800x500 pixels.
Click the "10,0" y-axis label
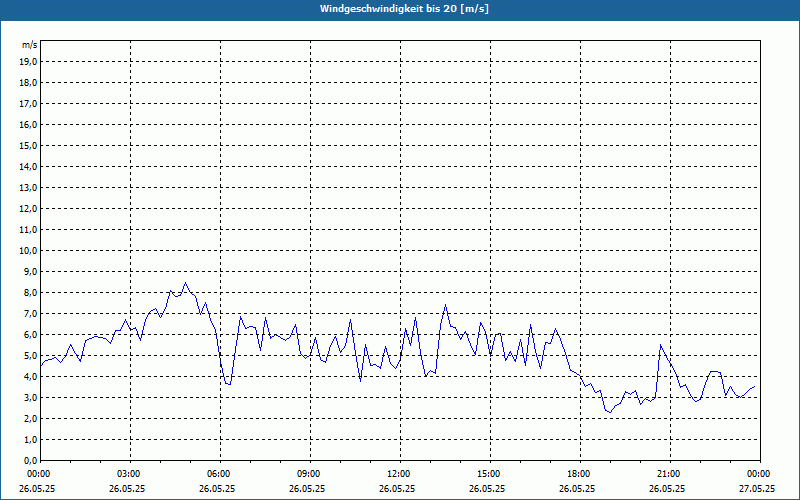[28, 251]
